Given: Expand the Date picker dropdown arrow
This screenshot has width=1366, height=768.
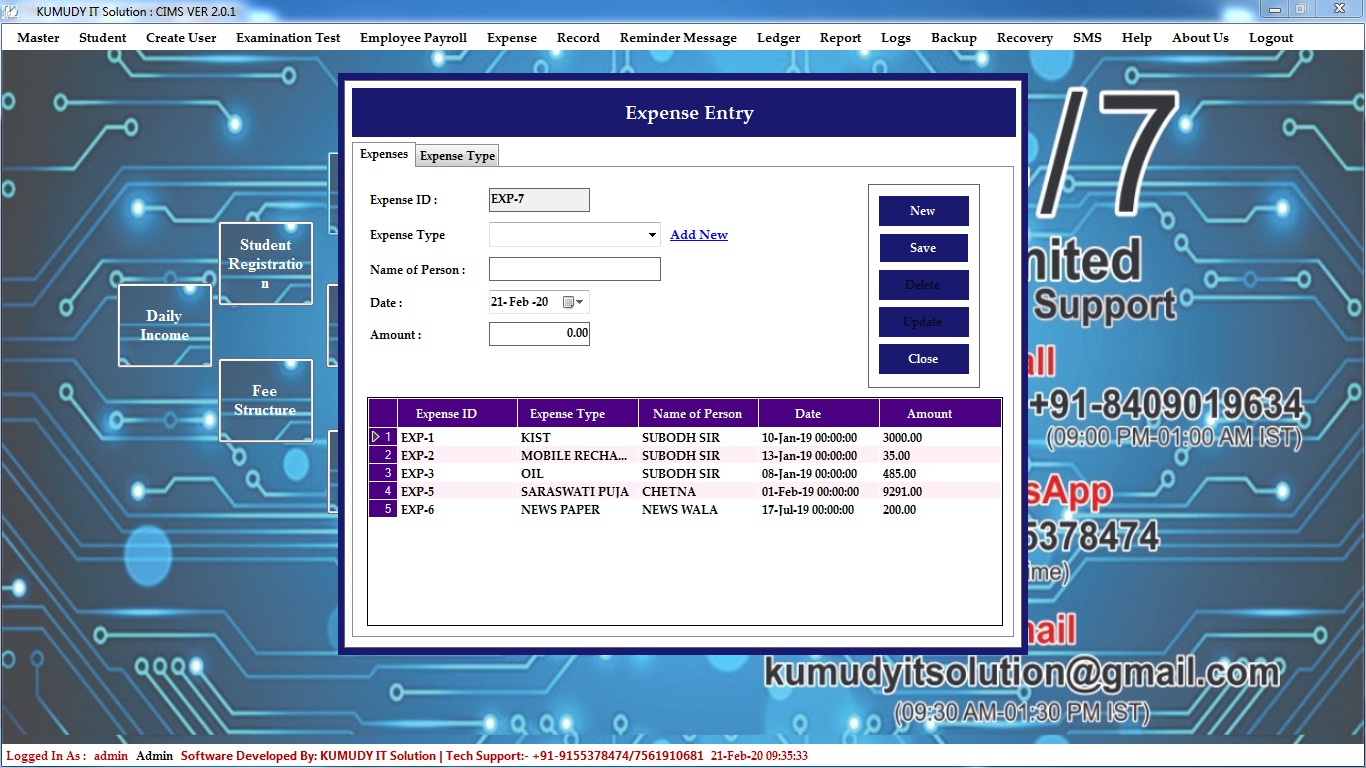Looking at the screenshot, I should [580, 302].
